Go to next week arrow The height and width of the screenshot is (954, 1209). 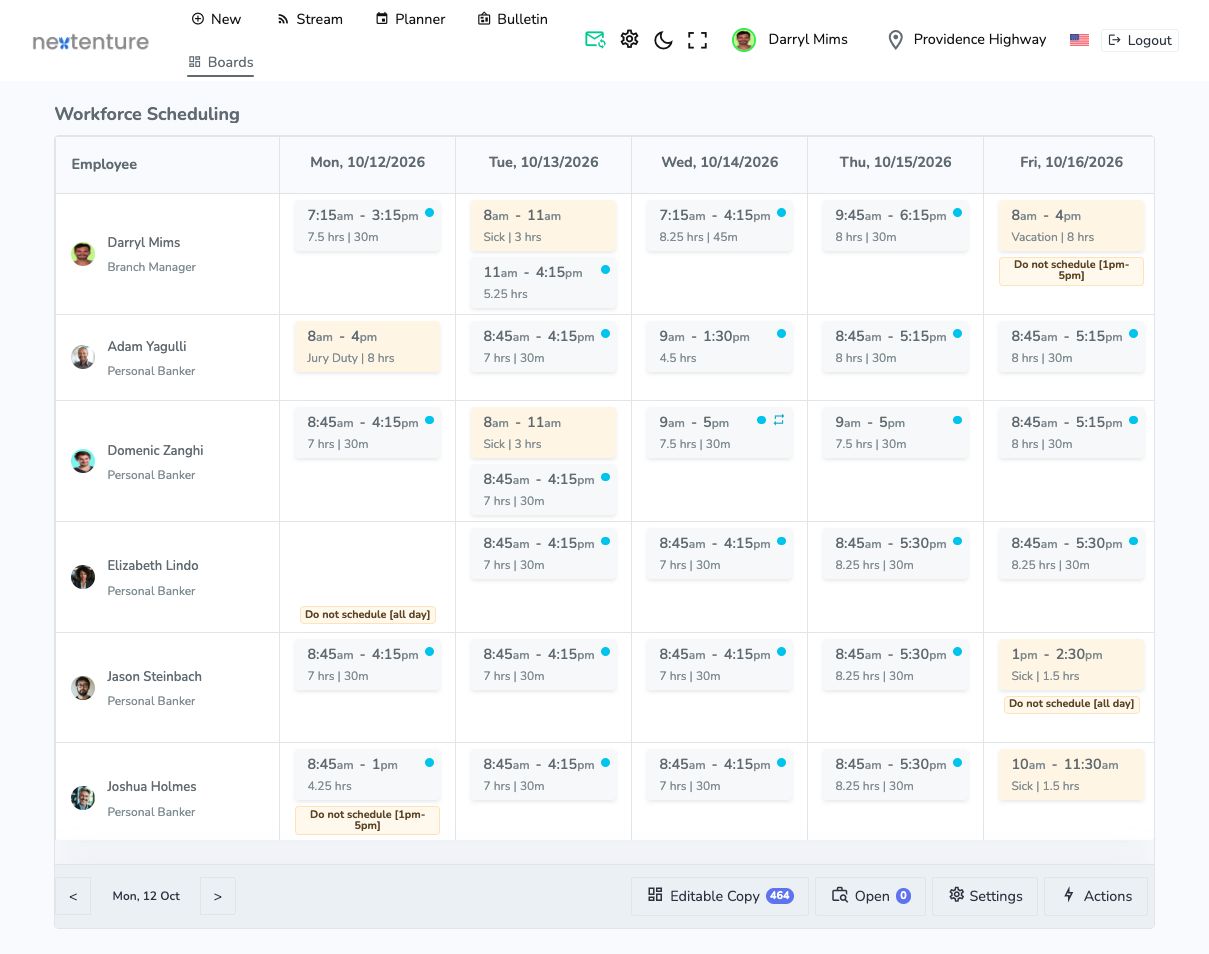(218, 896)
